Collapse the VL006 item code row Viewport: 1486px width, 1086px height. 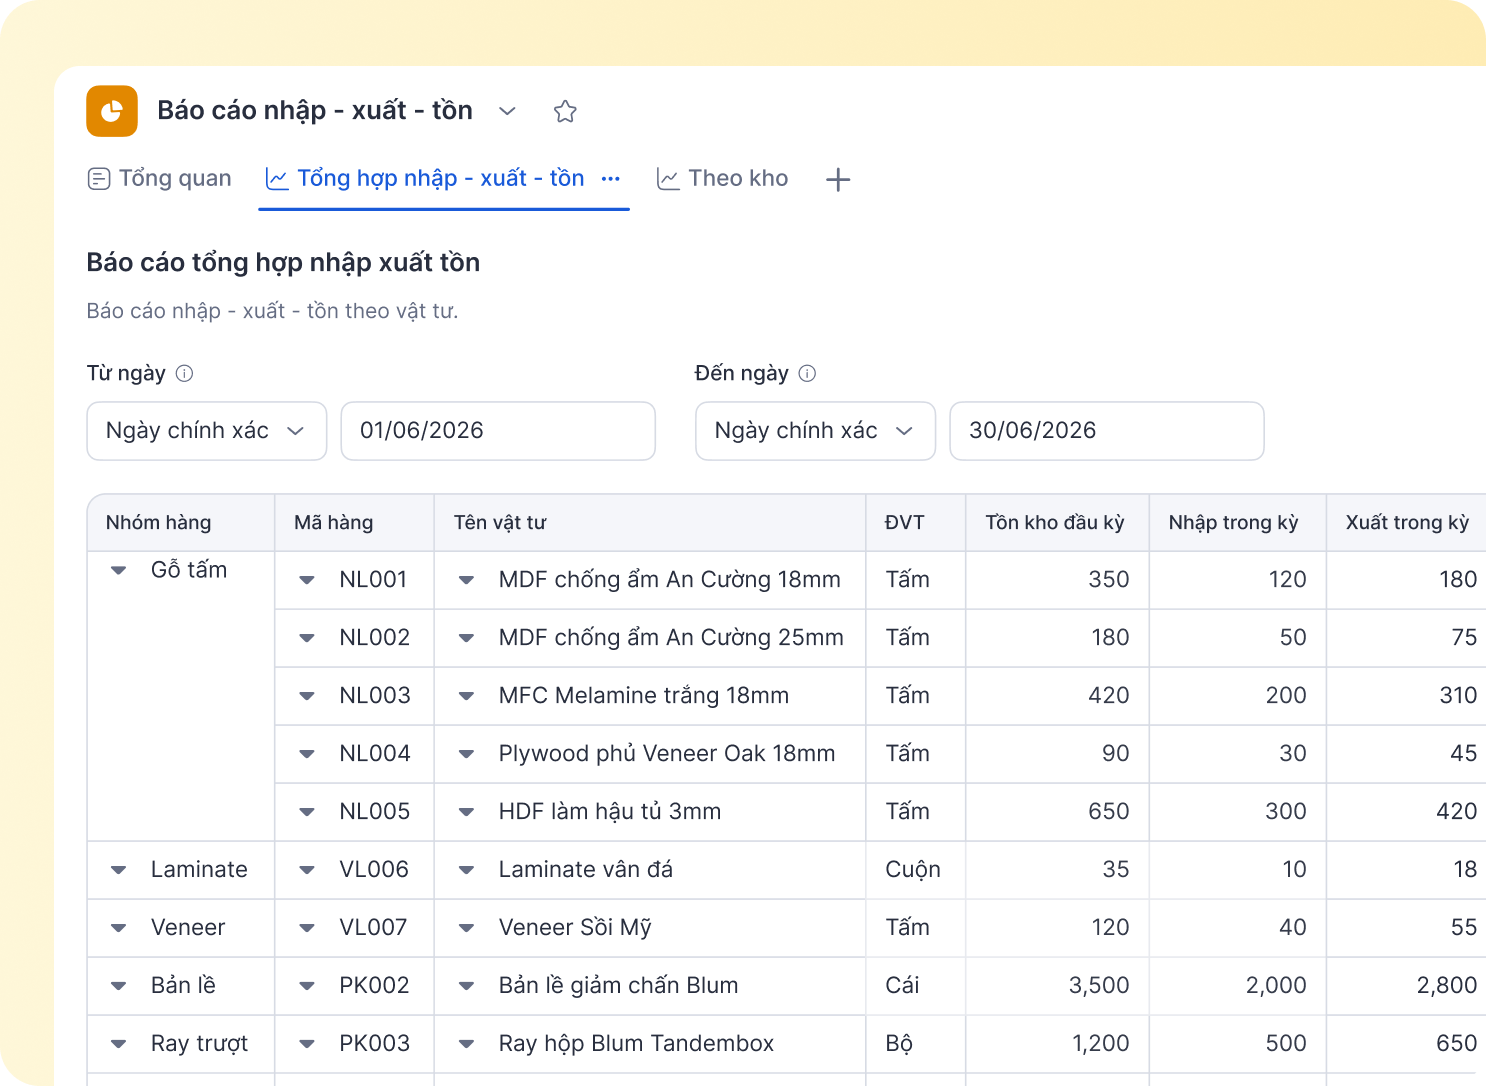(x=307, y=870)
